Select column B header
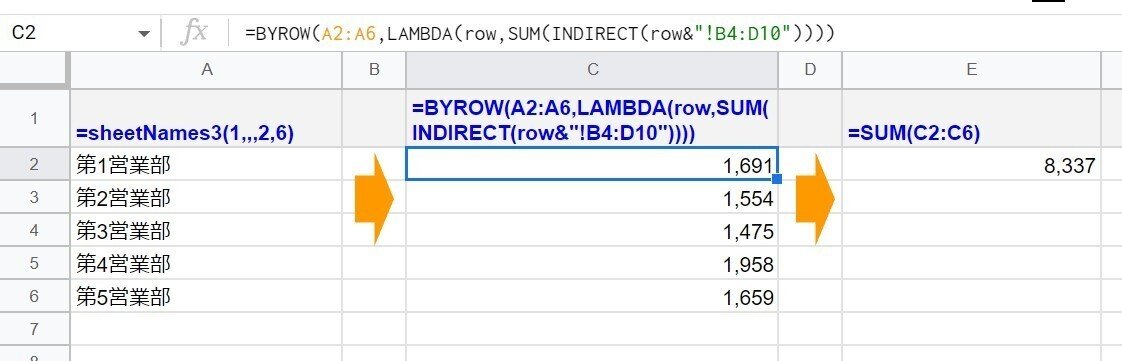Viewport: 1122px width, 361px height. pos(374,69)
